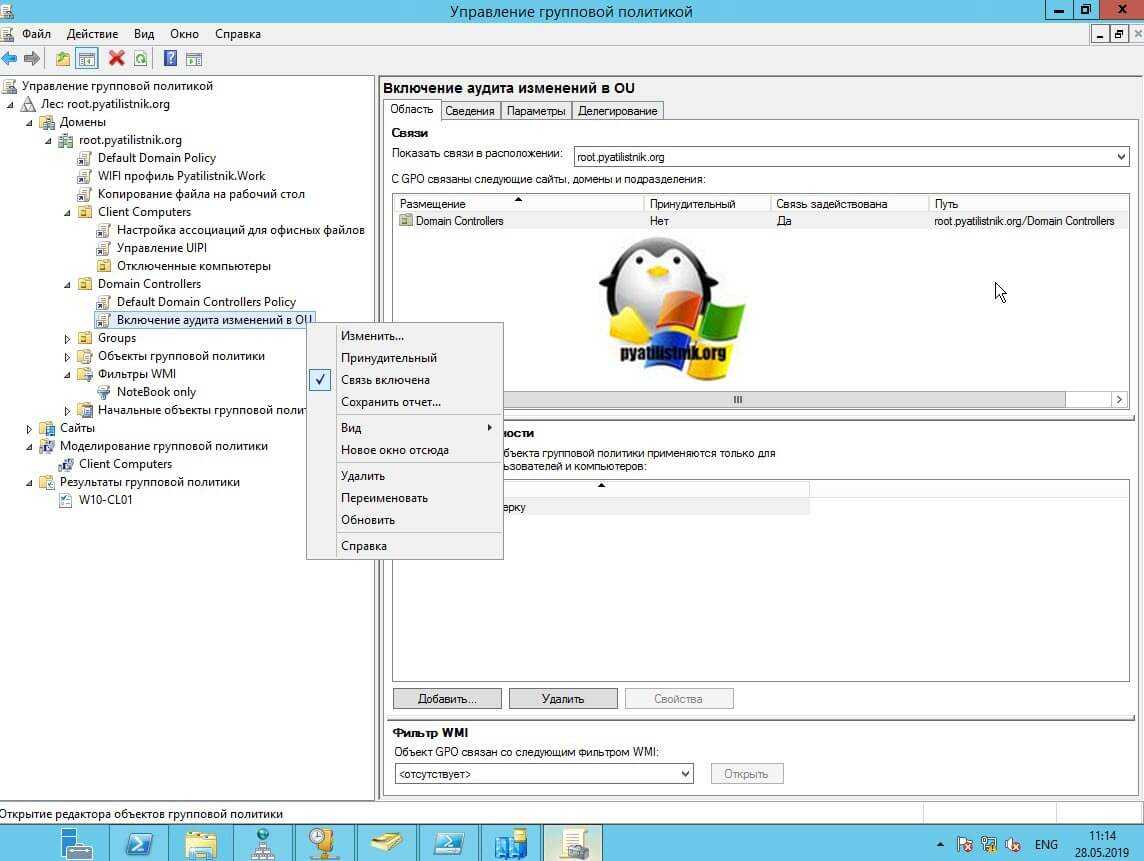Screen dimensions: 1144x861
Task: Click the Up one level folder icon
Action: (63, 59)
